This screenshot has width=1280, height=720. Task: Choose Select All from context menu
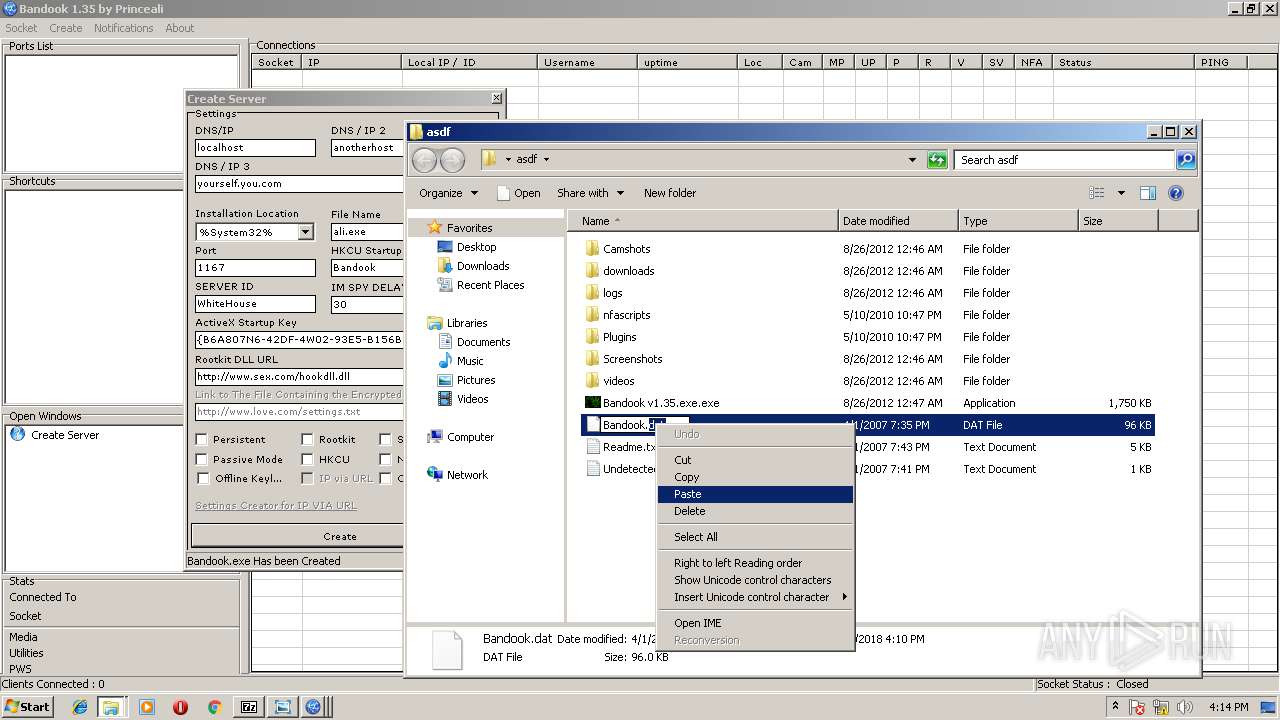(x=755, y=537)
